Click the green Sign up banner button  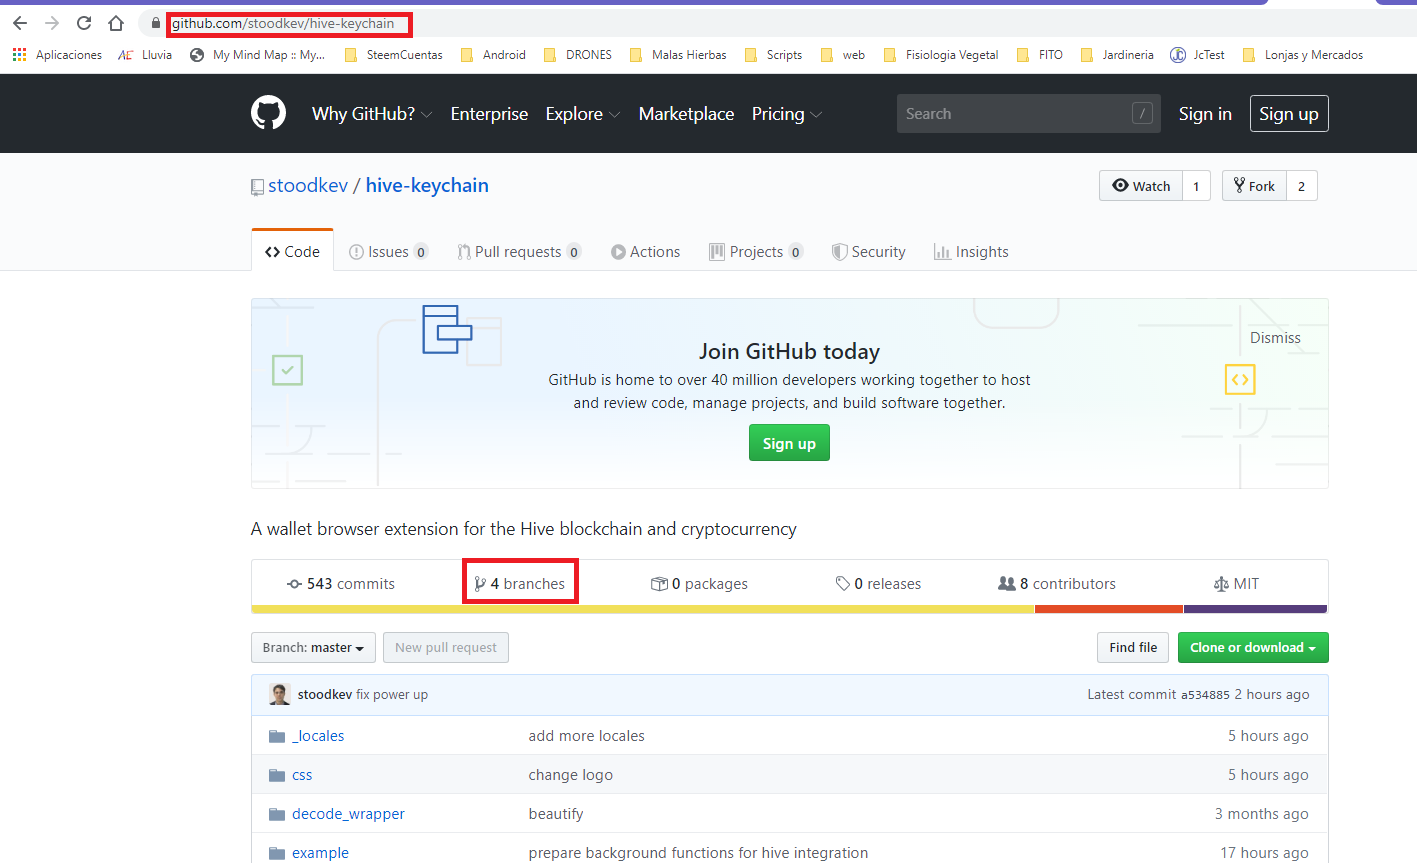[x=789, y=443]
